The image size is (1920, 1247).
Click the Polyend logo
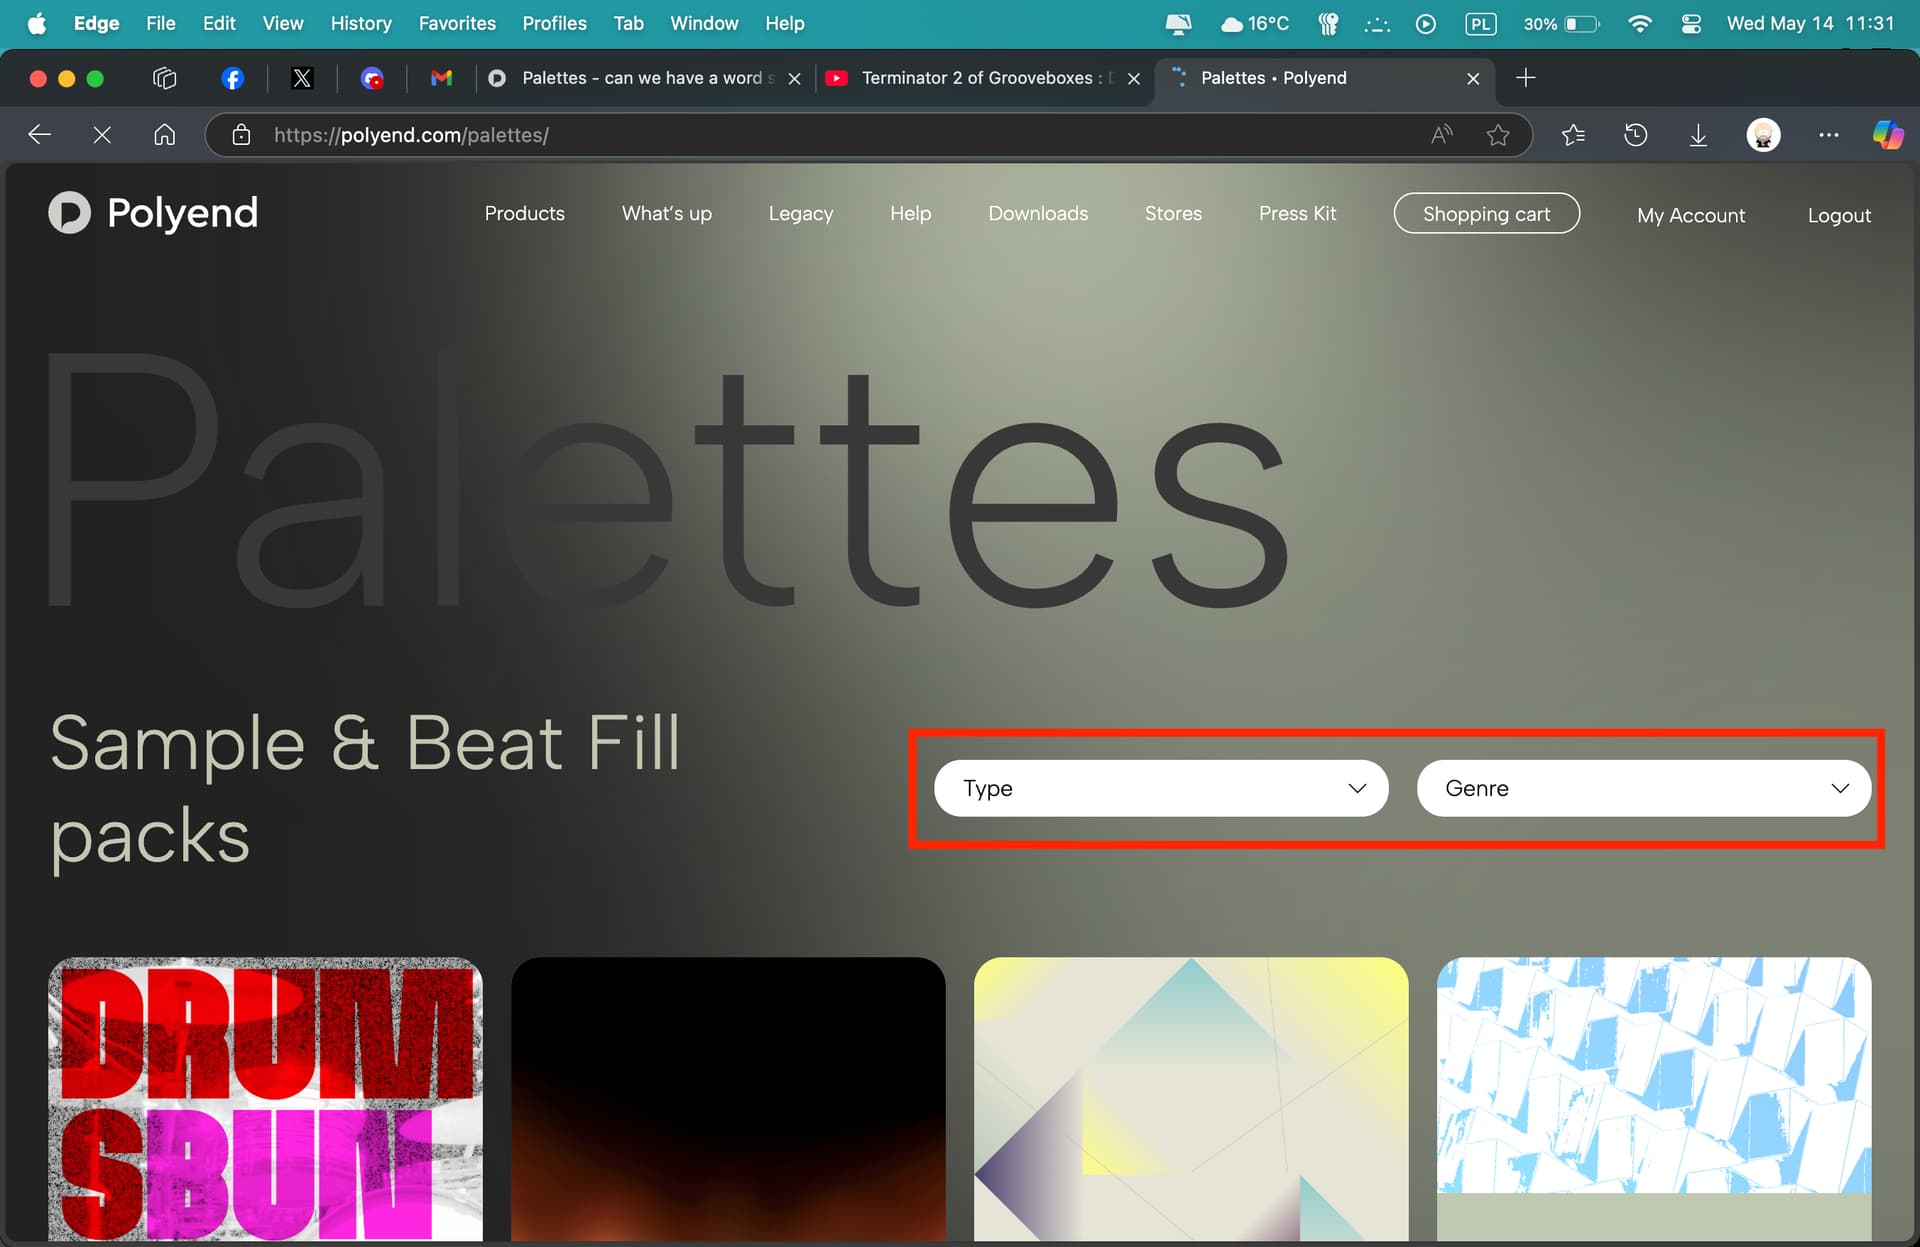click(153, 213)
